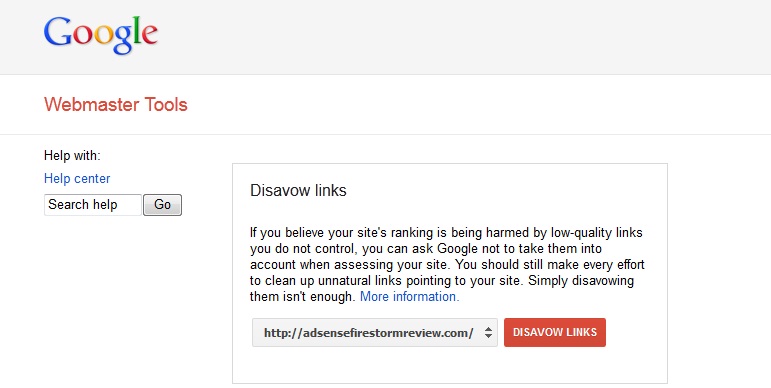Expand the site URL dropdown
The image size is (771, 388).
point(375,333)
